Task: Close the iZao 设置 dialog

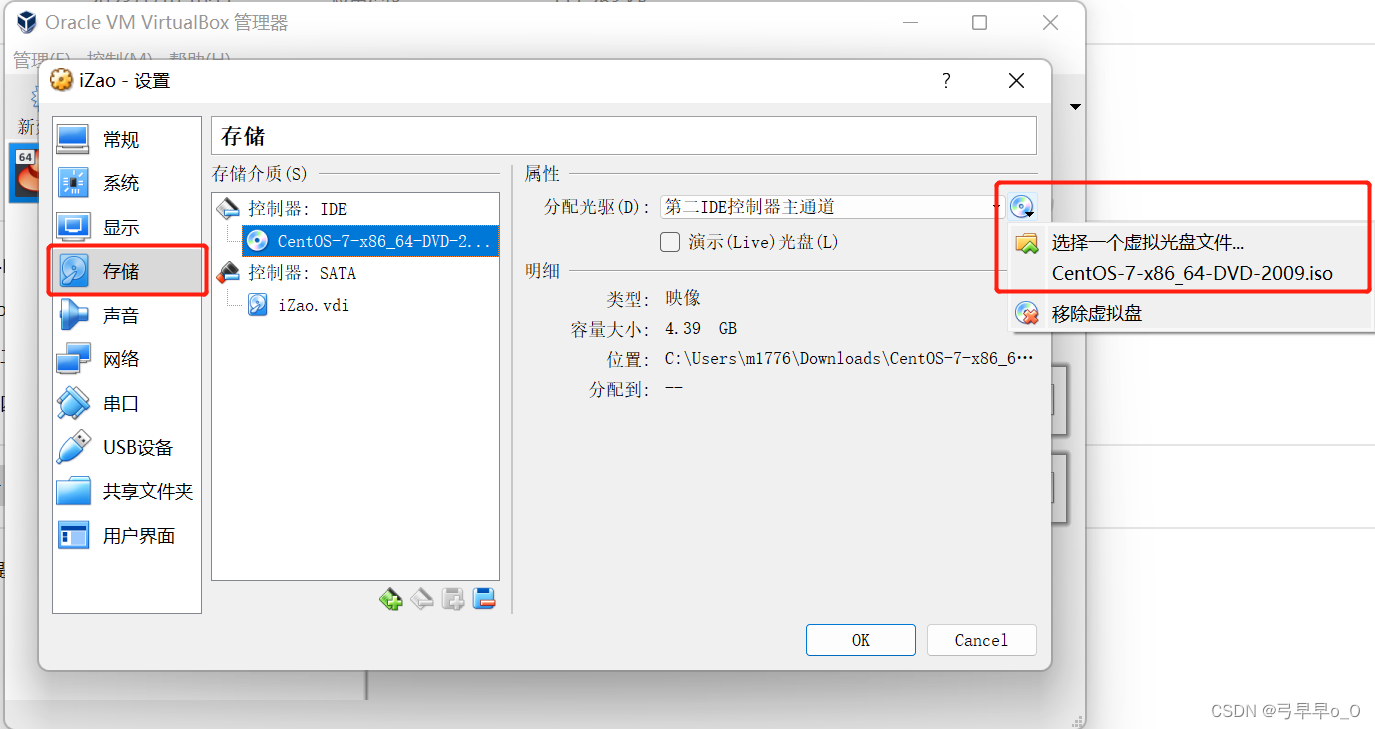Action: 1016,81
